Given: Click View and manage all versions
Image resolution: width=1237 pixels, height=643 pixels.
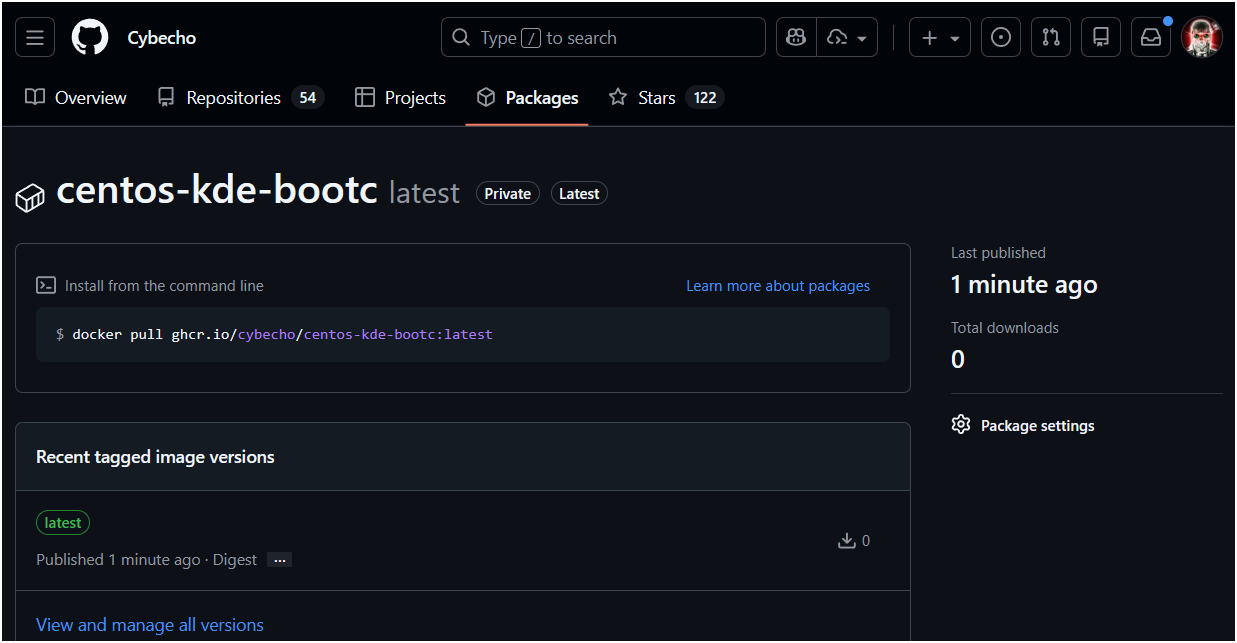Looking at the screenshot, I should (x=150, y=625).
